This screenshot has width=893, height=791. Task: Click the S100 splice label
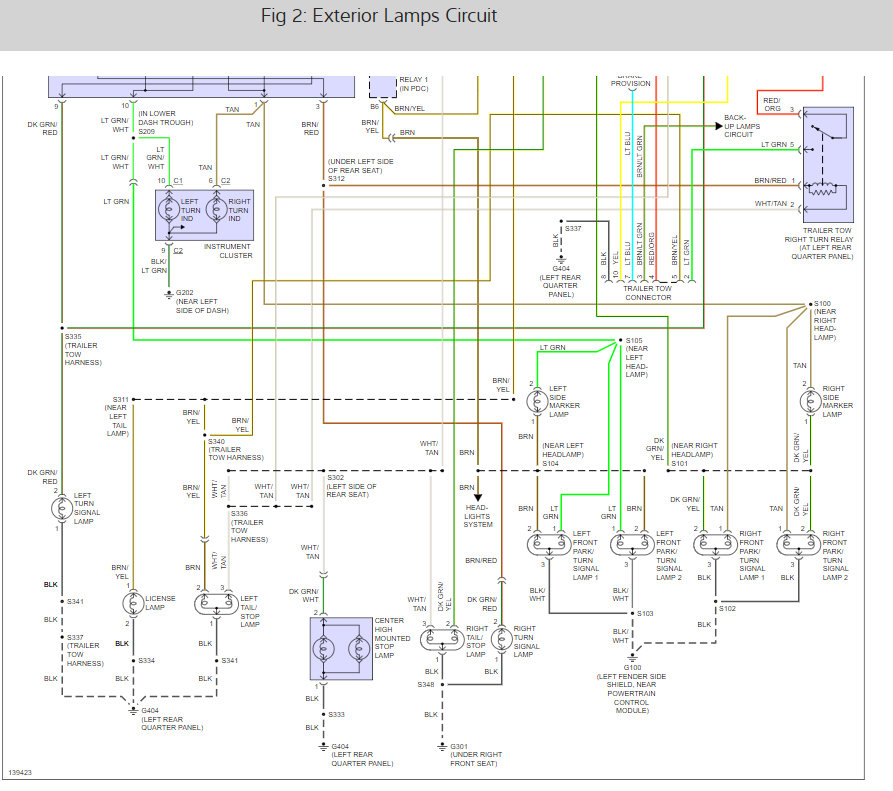822,304
